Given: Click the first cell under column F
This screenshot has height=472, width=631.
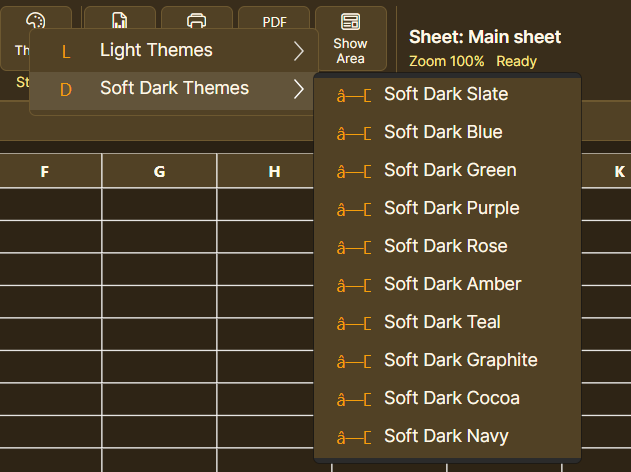Looking at the screenshot, I should pyautogui.click(x=50, y=204).
